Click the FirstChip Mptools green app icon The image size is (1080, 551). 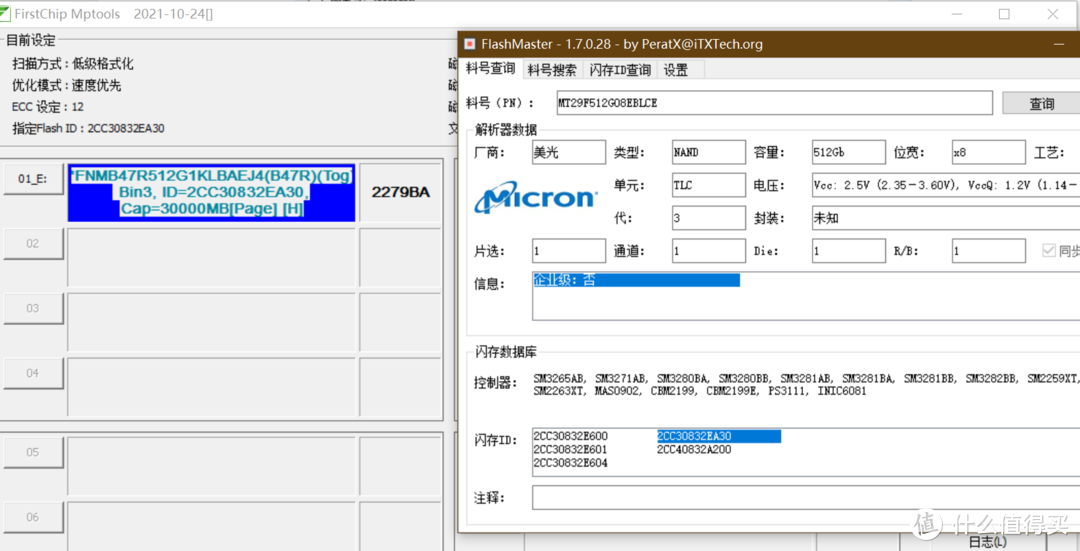(4, 14)
